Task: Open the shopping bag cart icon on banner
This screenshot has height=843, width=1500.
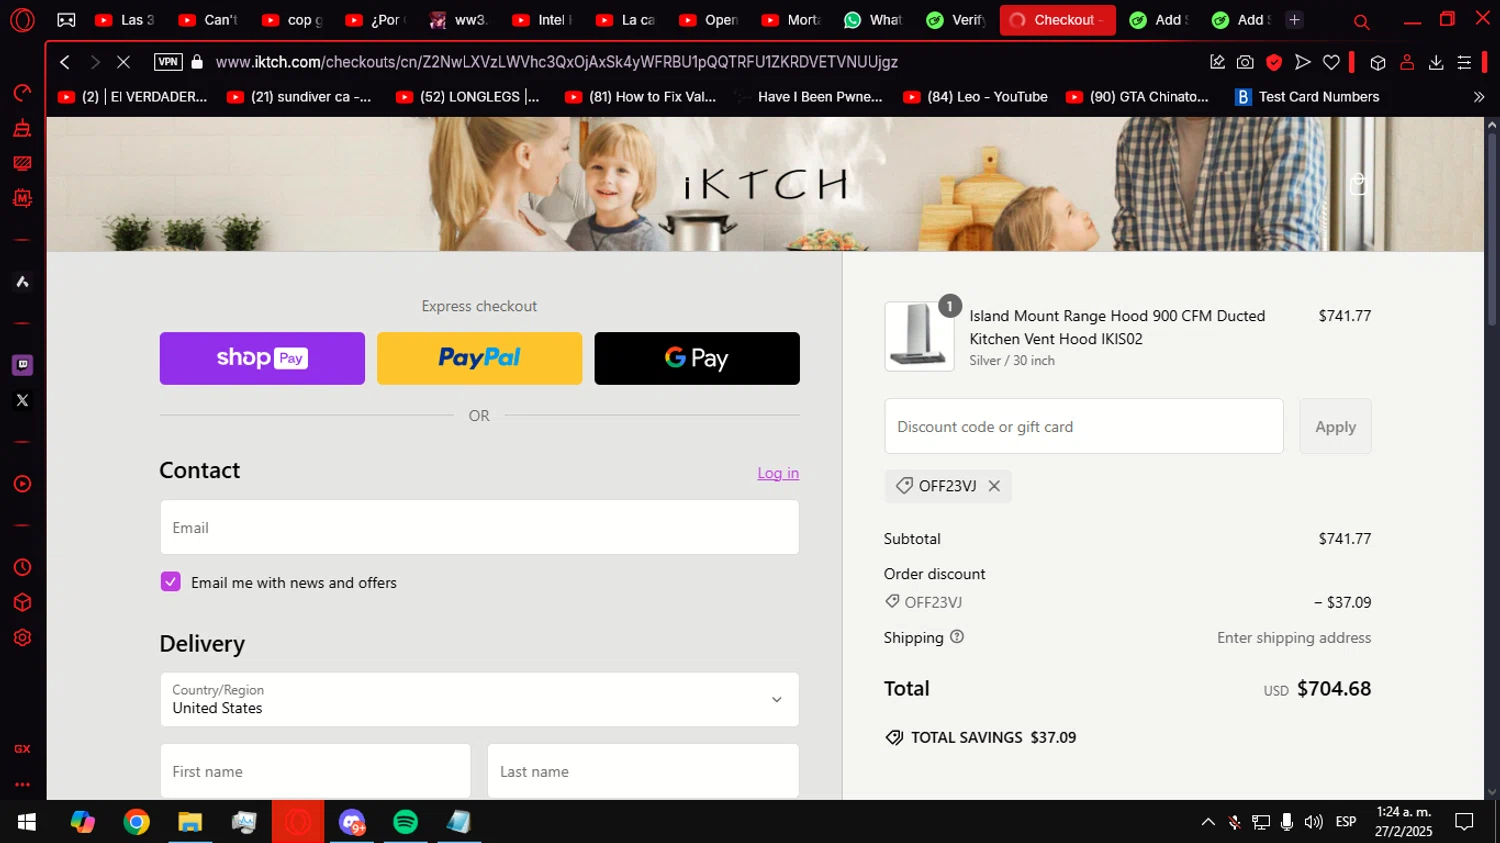Action: [1358, 184]
